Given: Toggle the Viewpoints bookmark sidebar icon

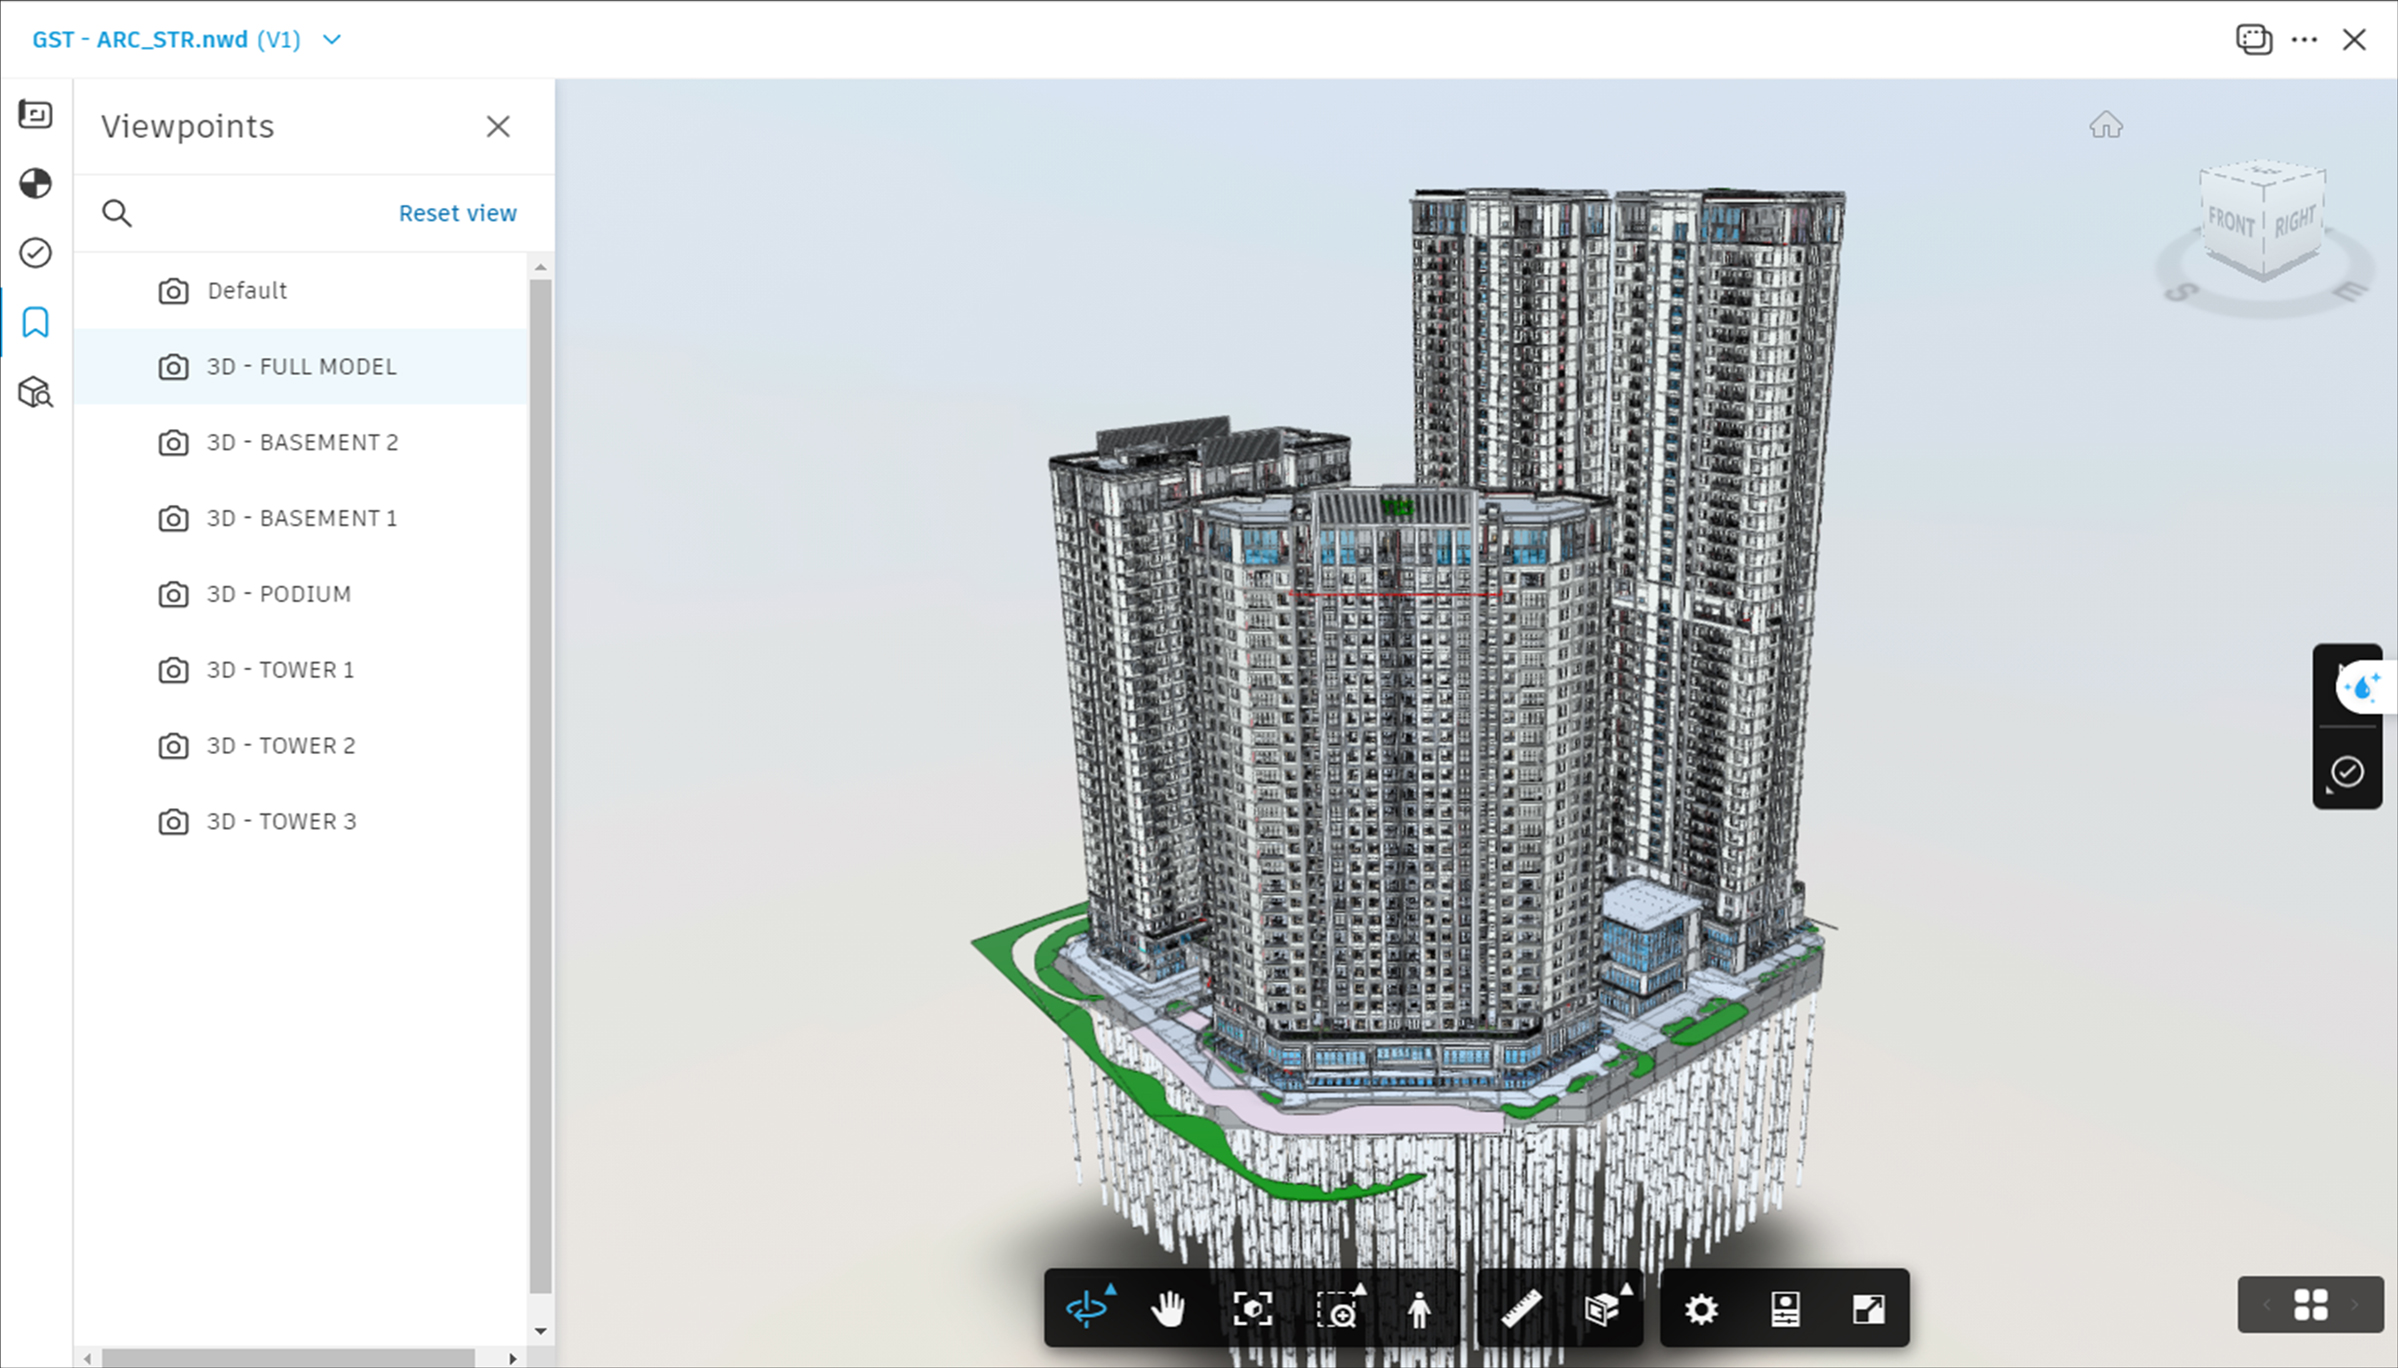Looking at the screenshot, I should coord(35,322).
